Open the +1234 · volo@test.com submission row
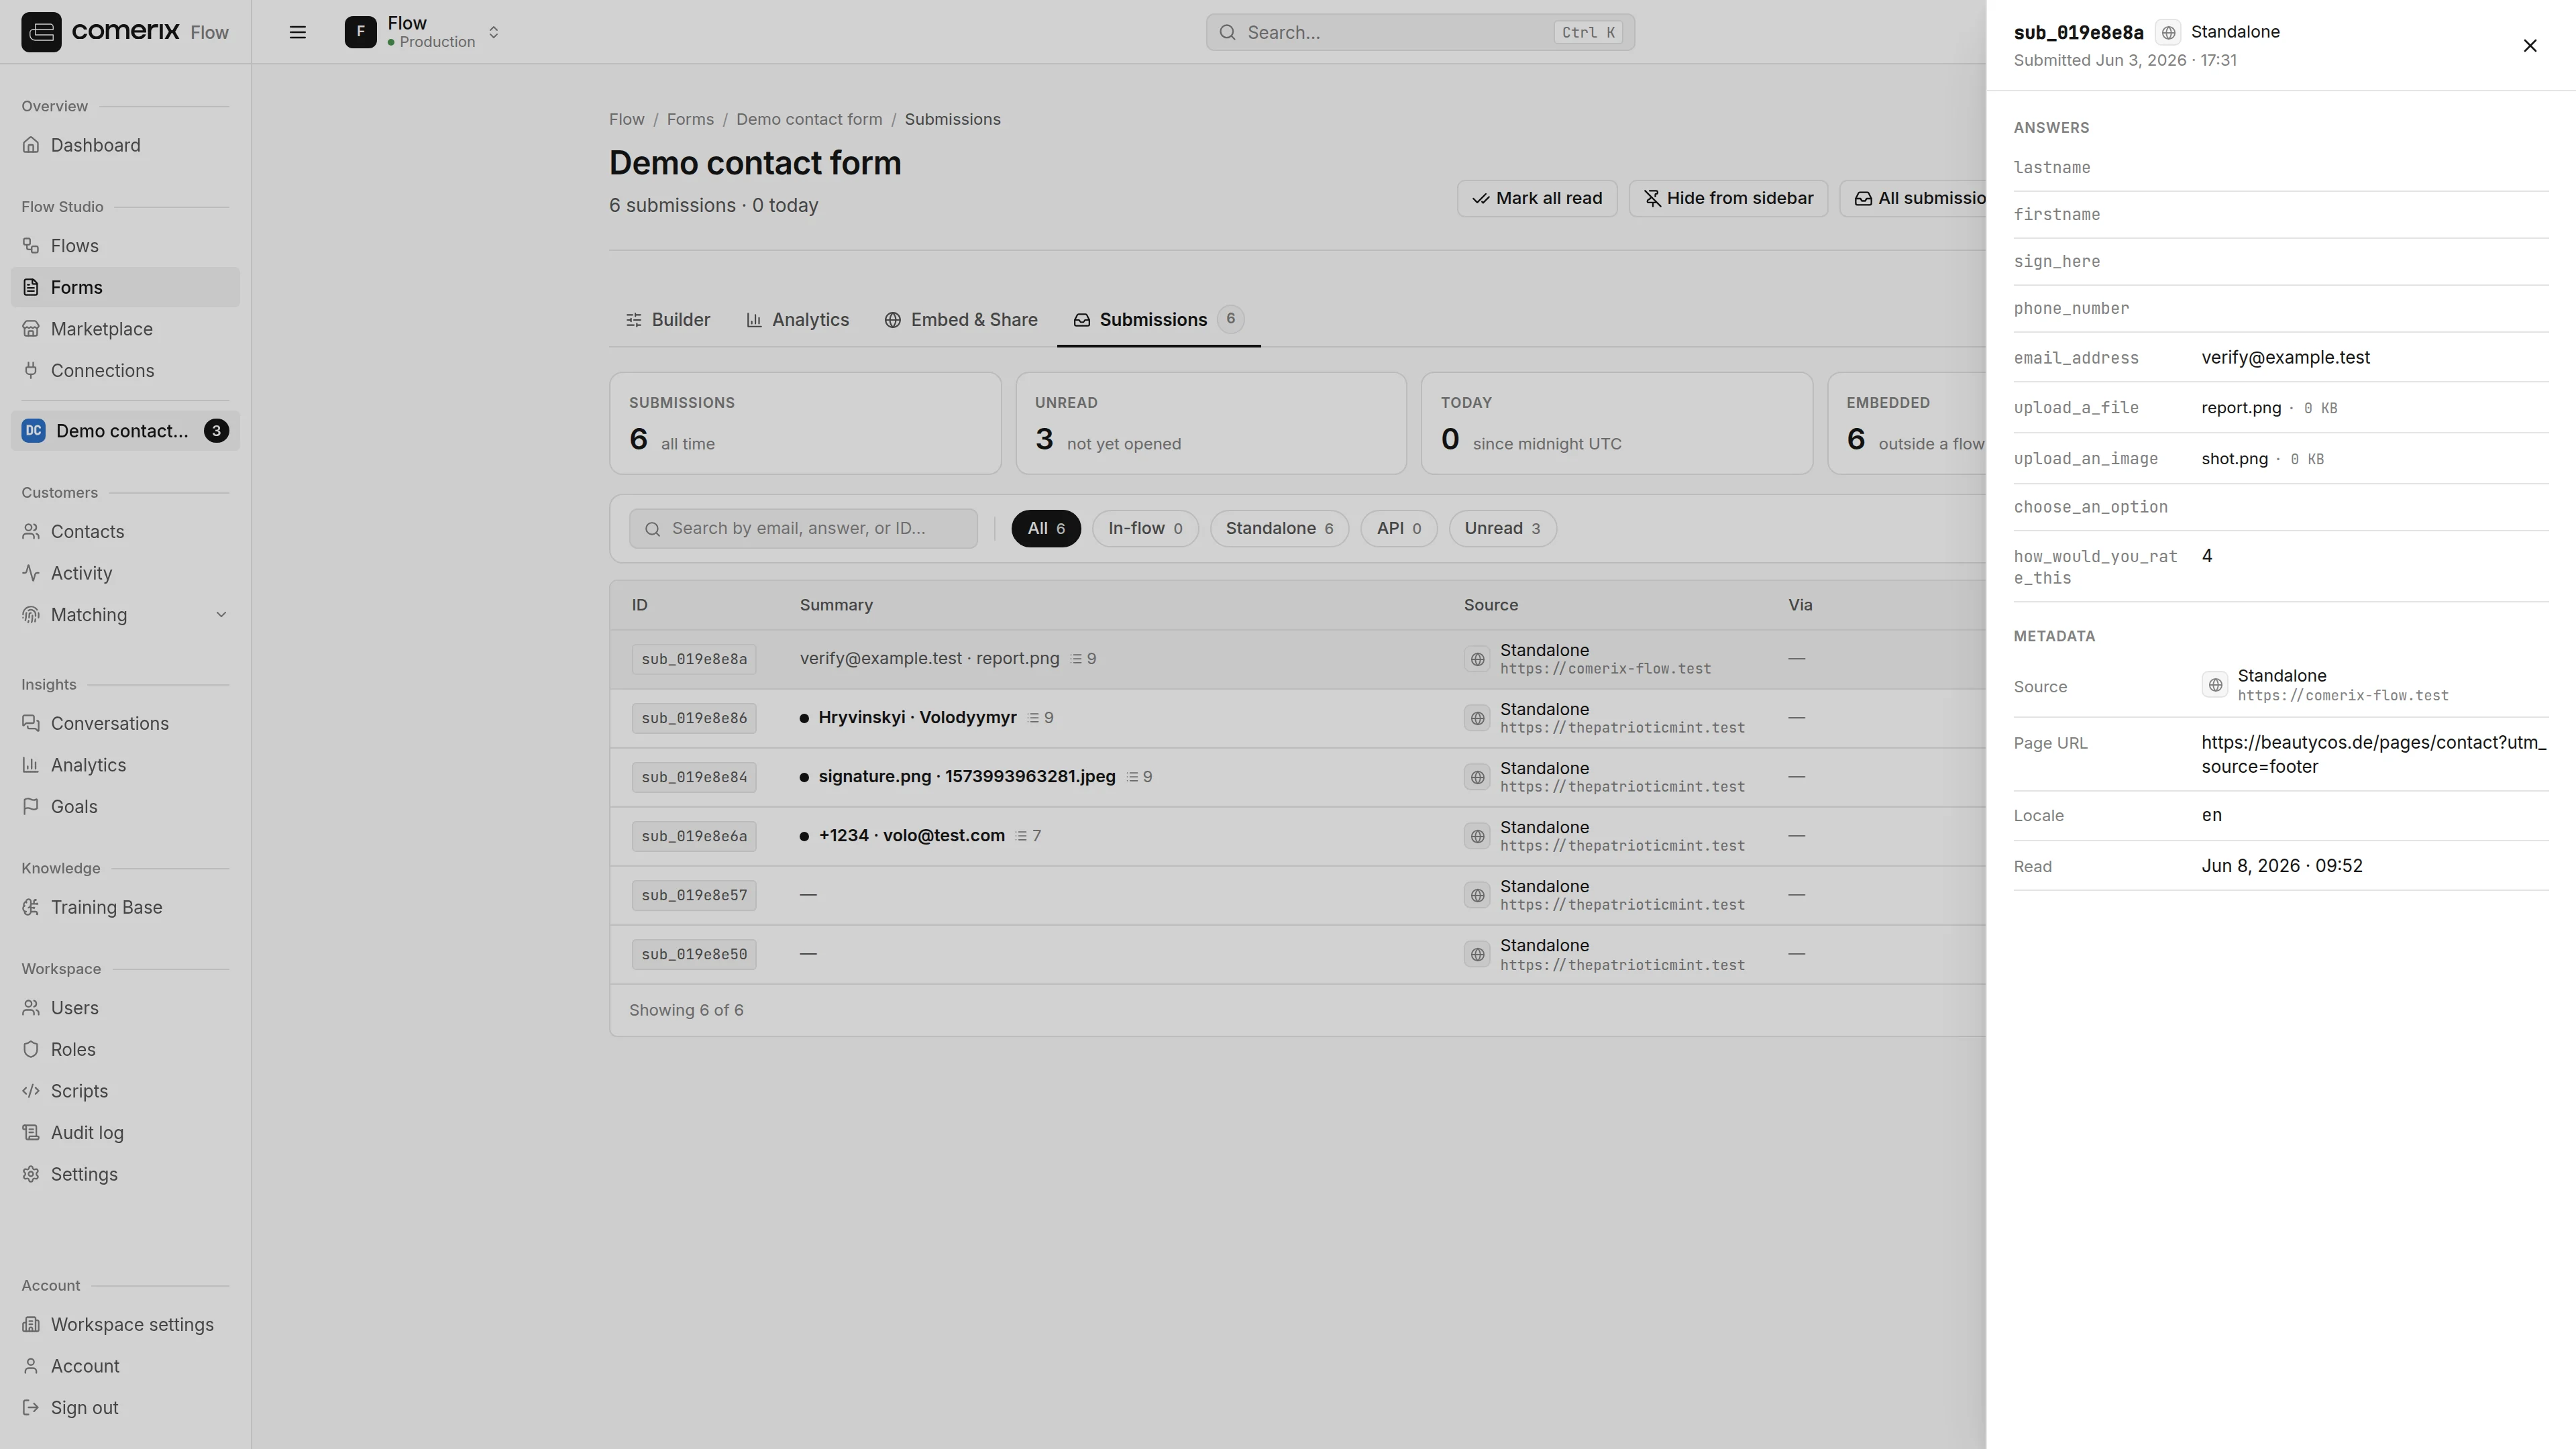Viewport: 2576px width, 1449px height. pos(1298,836)
